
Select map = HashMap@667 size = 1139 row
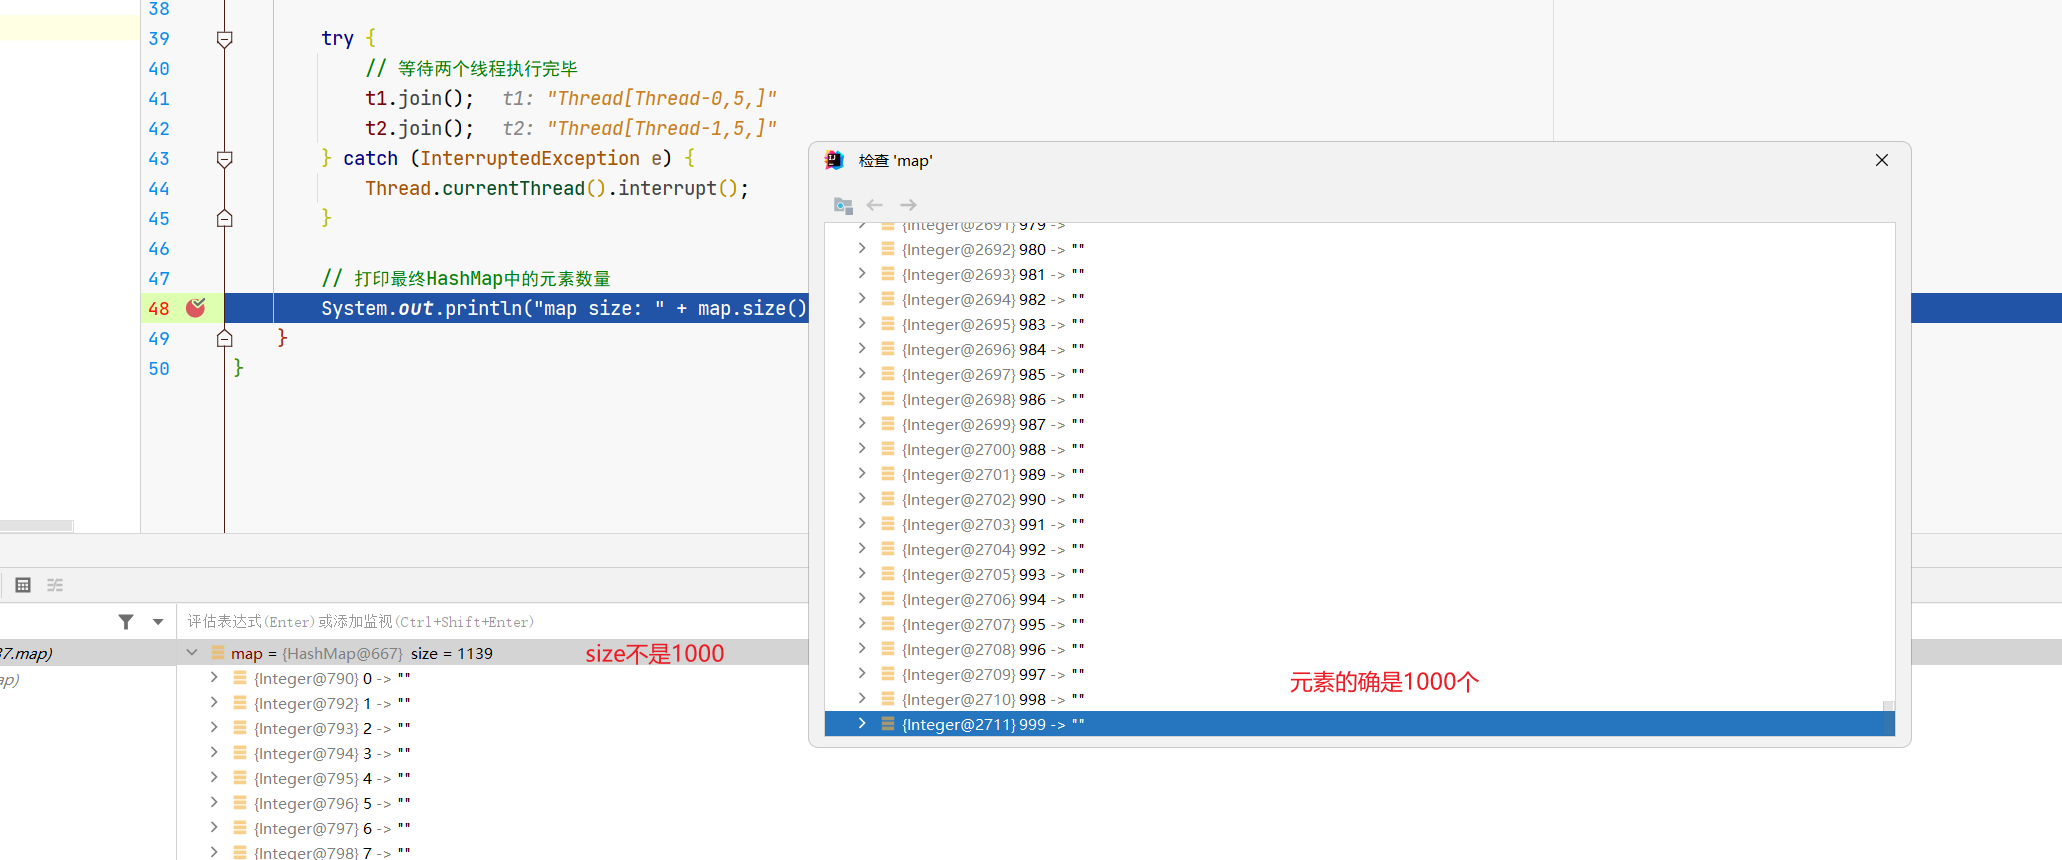point(494,653)
